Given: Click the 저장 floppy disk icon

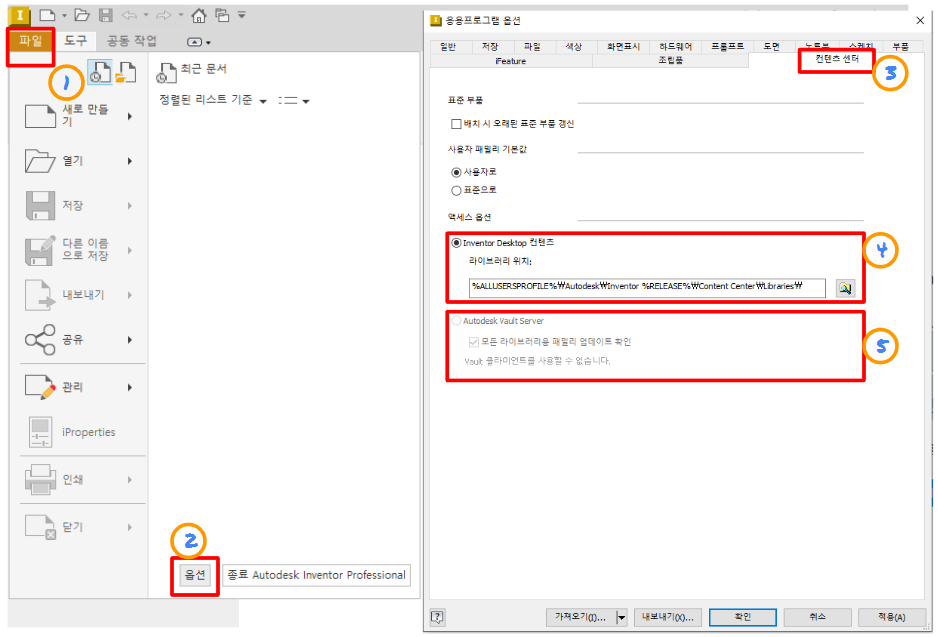Looking at the screenshot, I should click(x=40, y=206).
